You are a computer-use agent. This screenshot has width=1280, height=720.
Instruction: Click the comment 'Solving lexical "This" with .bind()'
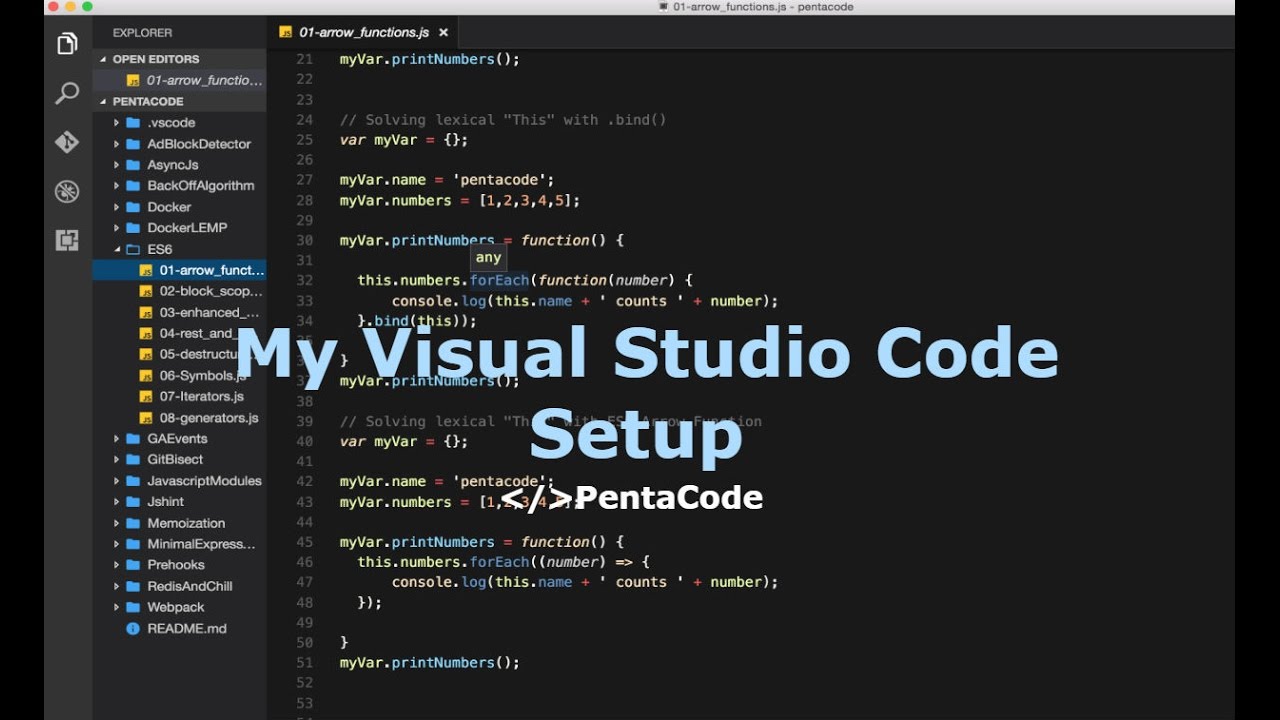pos(503,120)
